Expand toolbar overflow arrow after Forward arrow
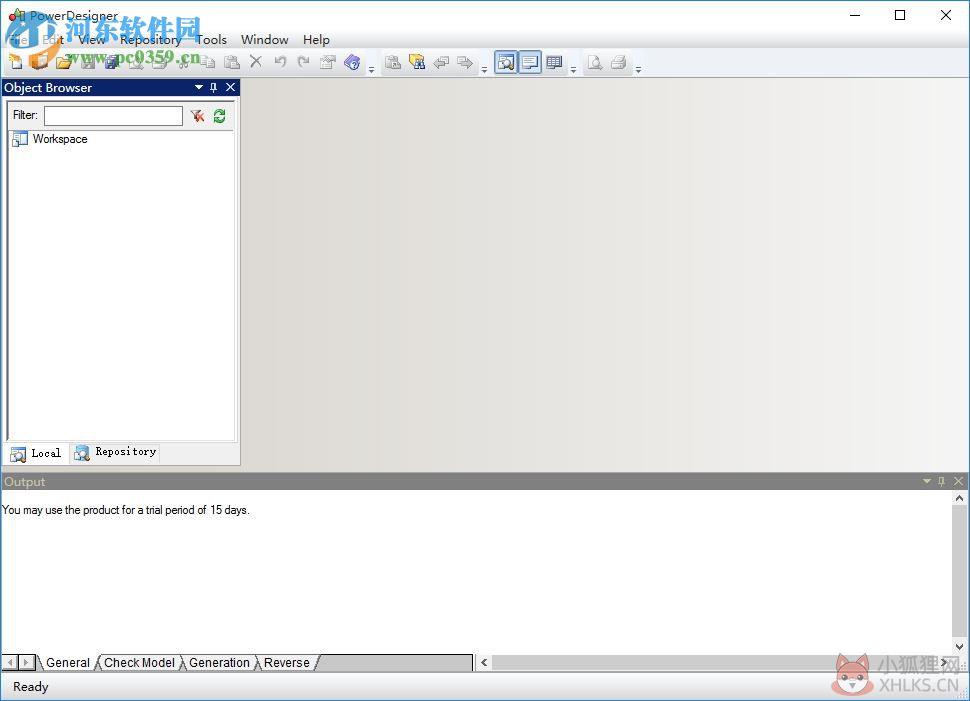Screen dimensions: 970x701 click(484, 69)
